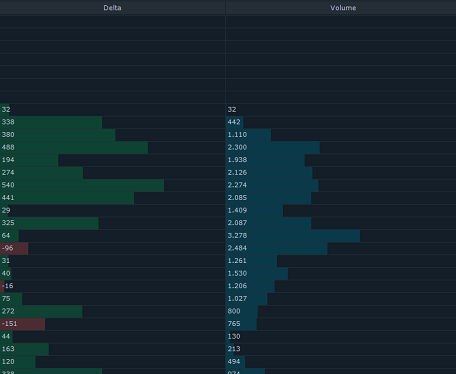The height and width of the screenshot is (374, 456).
Task: Click the Delta value 380
Action: coord(8,134)
